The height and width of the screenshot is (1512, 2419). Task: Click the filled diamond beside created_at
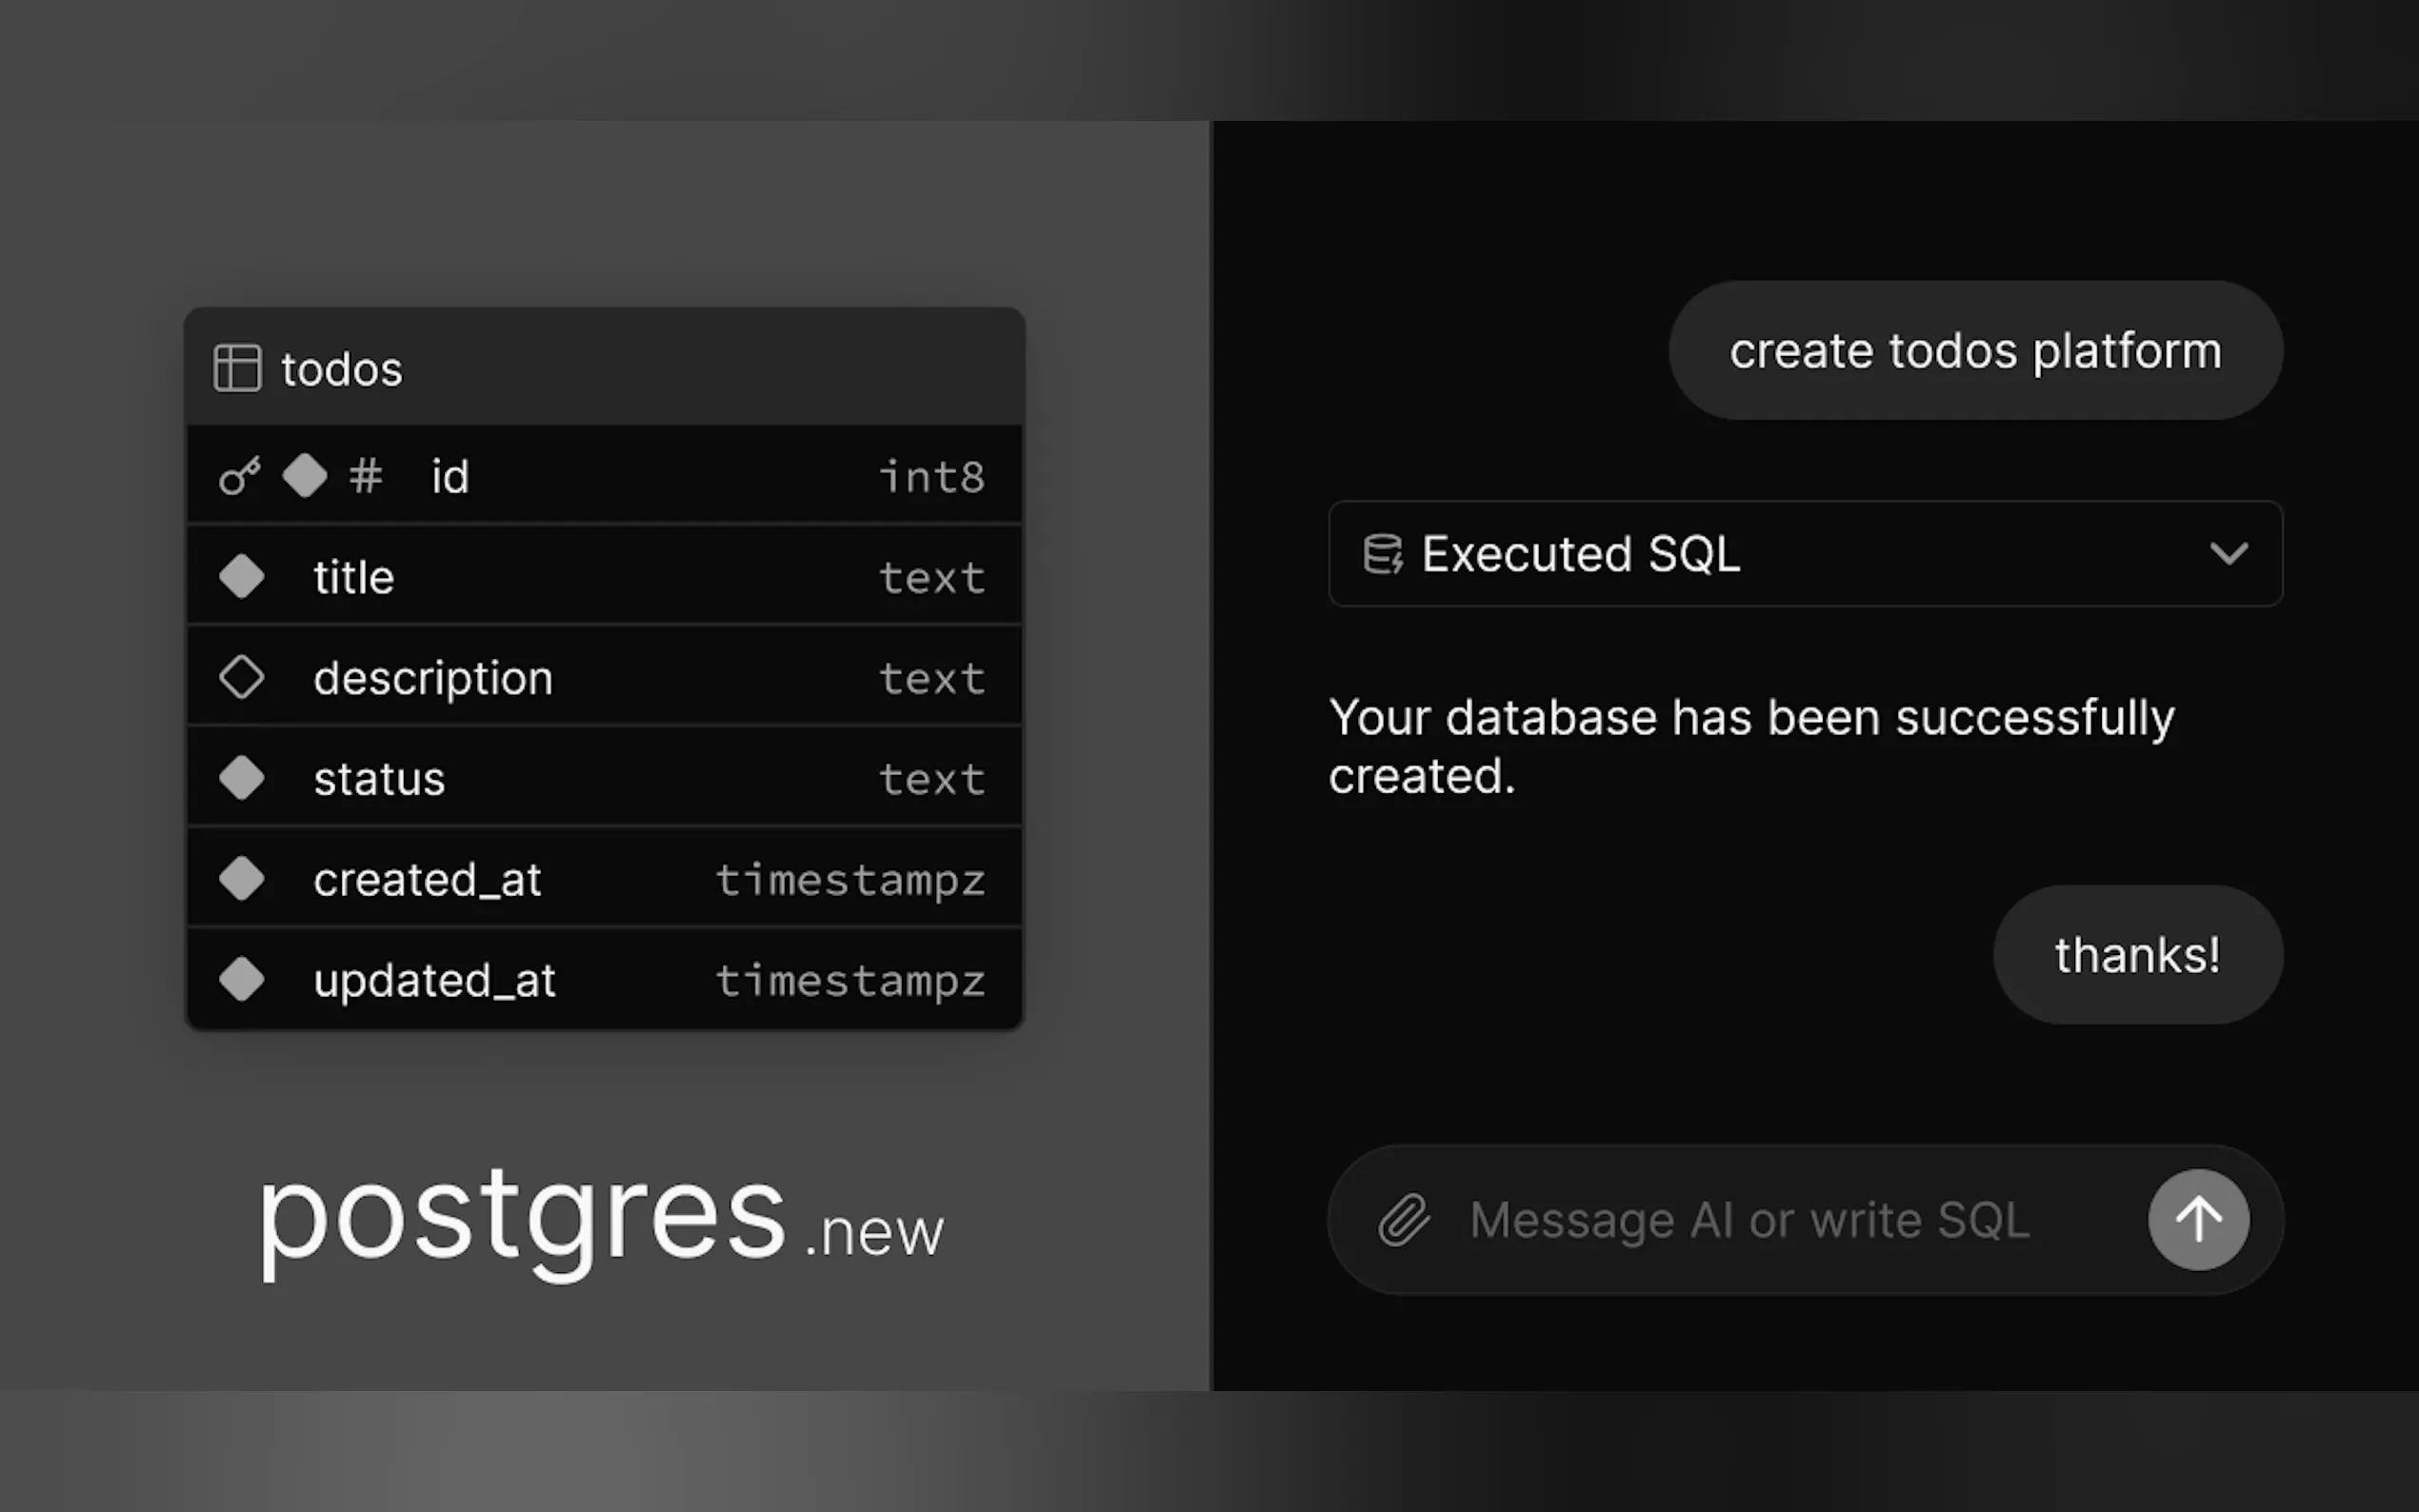coord(241,879)
